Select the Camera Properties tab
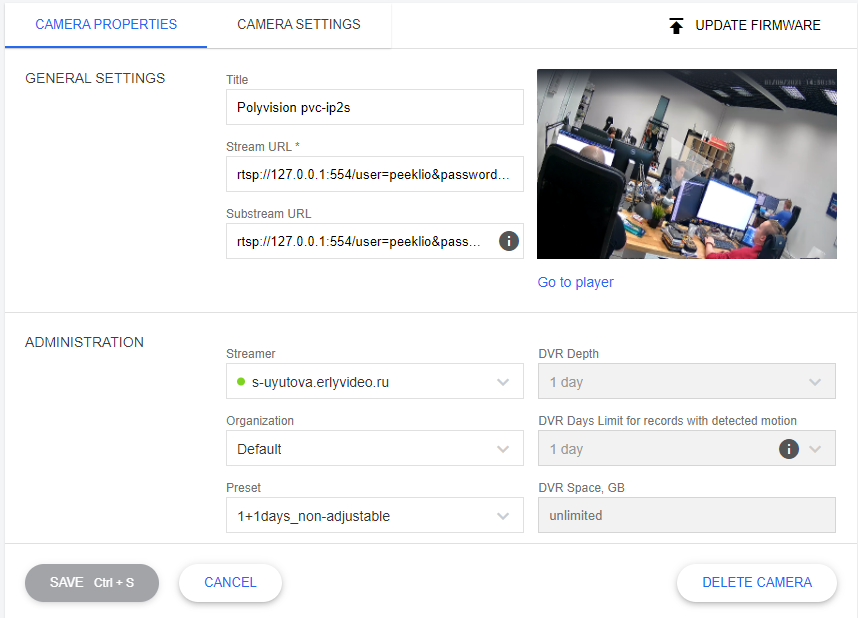The height and width of the screenshot is (618, 858). (105, 24)
